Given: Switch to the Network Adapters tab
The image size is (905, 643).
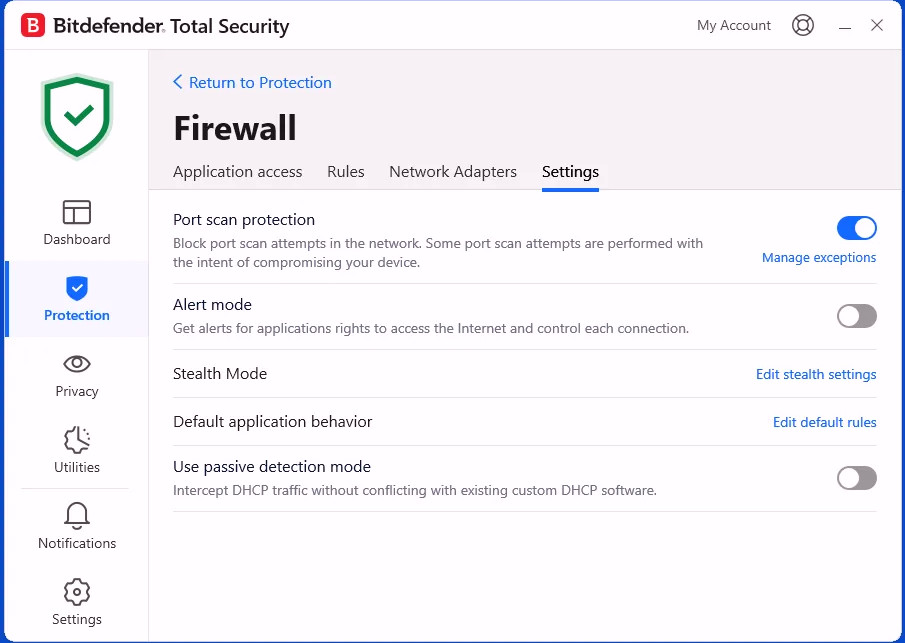Looking at the screenshot, I should pyautogui.click(x=453, y=171).
